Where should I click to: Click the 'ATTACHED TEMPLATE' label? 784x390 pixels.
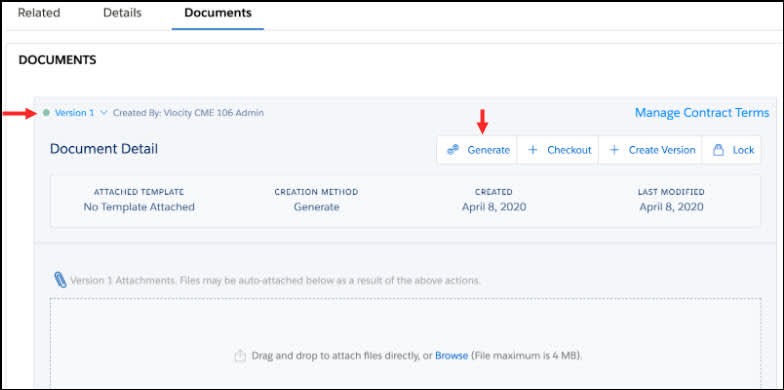click(139, 192)
